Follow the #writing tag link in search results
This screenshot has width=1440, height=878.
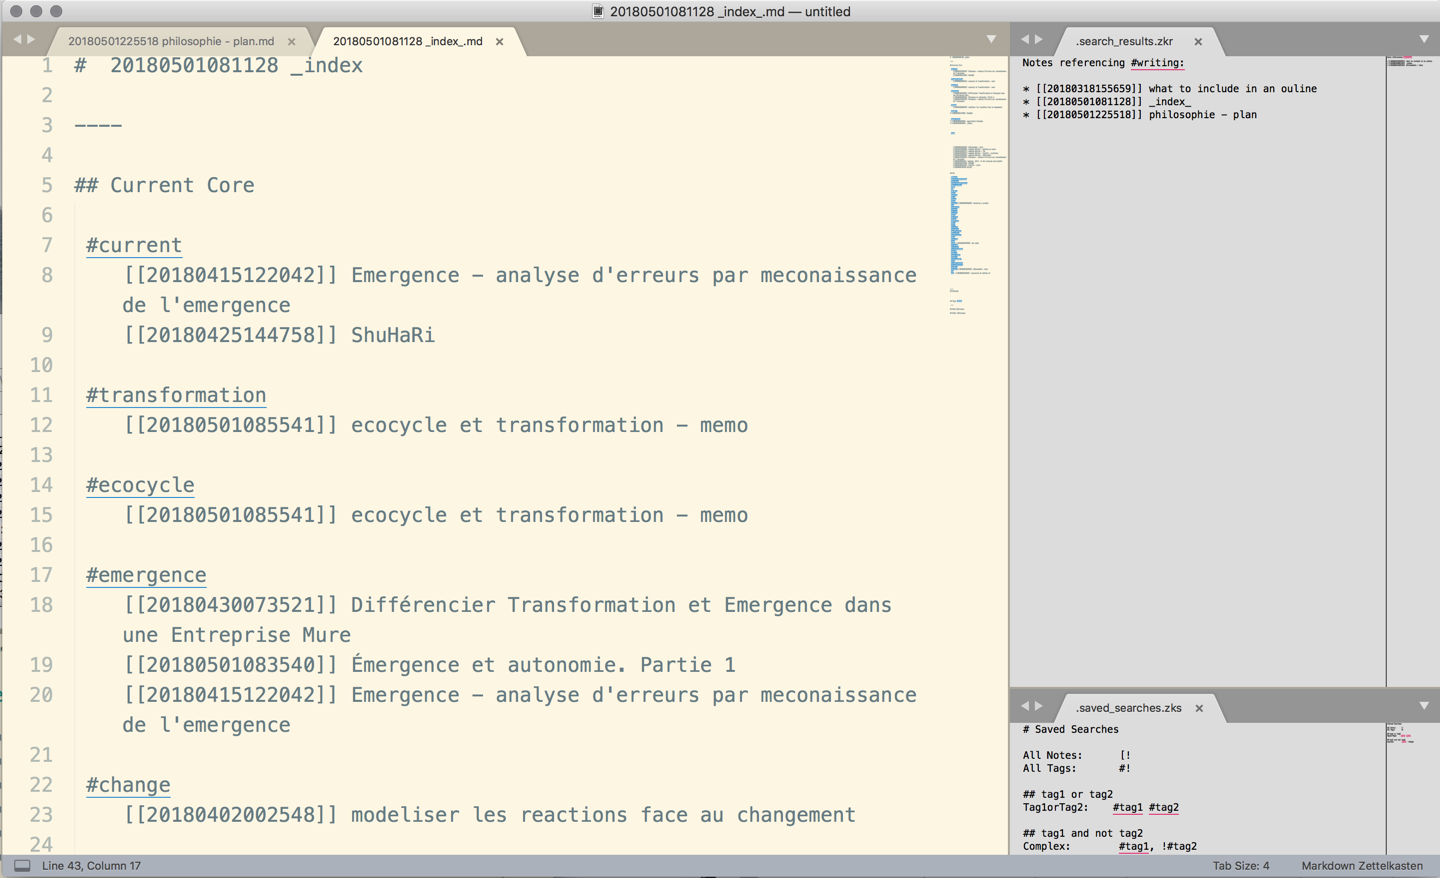(x=1155, y=62)
